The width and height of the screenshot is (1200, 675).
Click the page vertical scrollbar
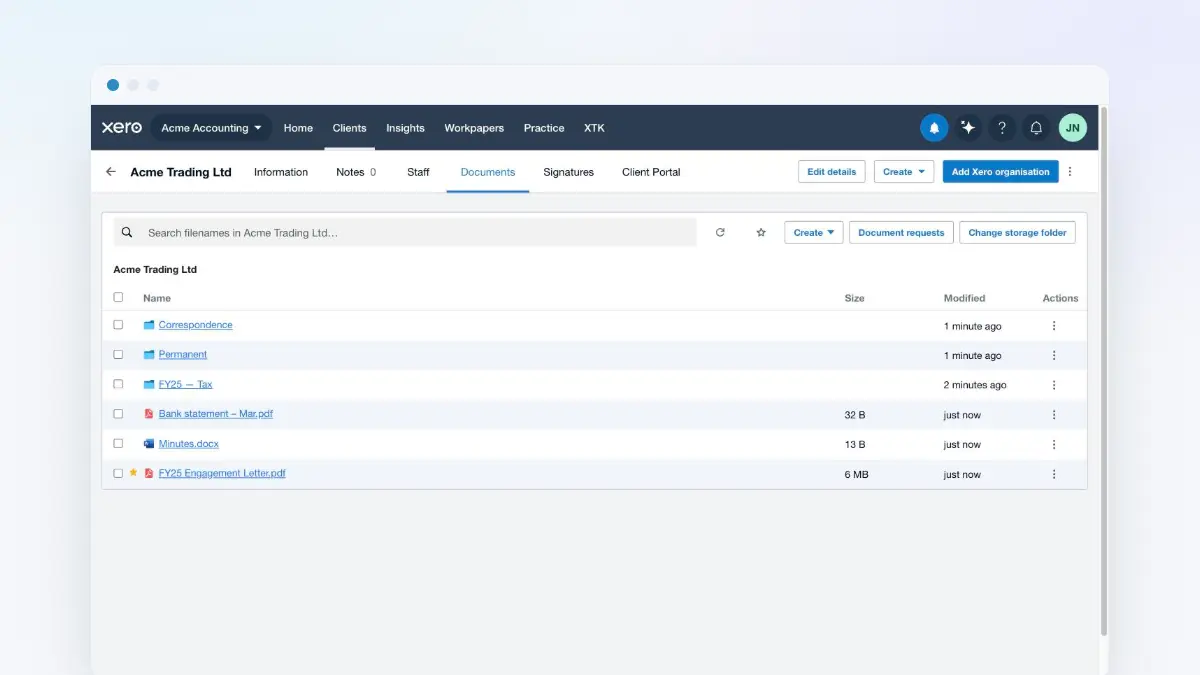[1104, 370]
